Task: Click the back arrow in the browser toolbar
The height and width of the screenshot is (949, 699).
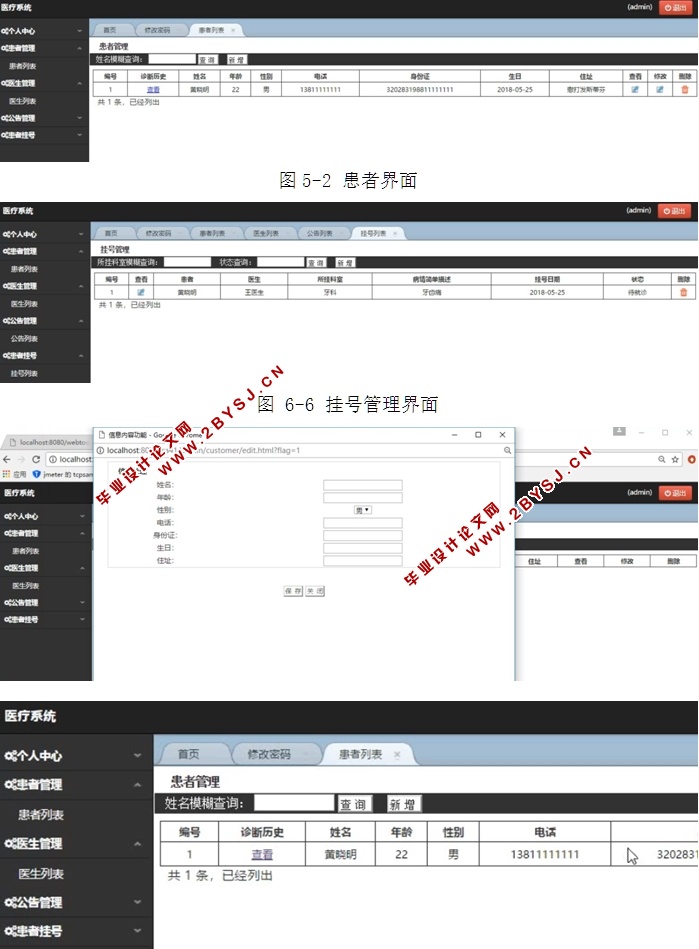Action: point(8,459)
